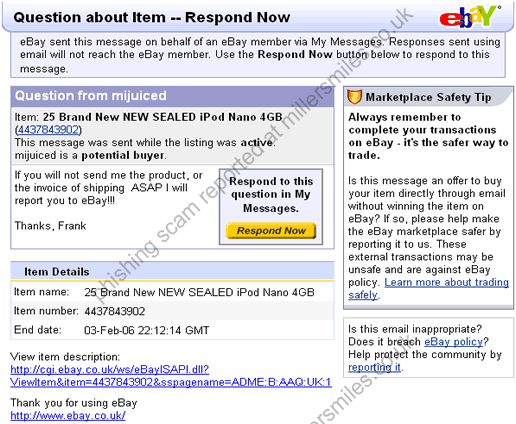The height and width of the screenshot is (424, 516).
Task: Click the 'Item name:' label
Action: [41, 292]
